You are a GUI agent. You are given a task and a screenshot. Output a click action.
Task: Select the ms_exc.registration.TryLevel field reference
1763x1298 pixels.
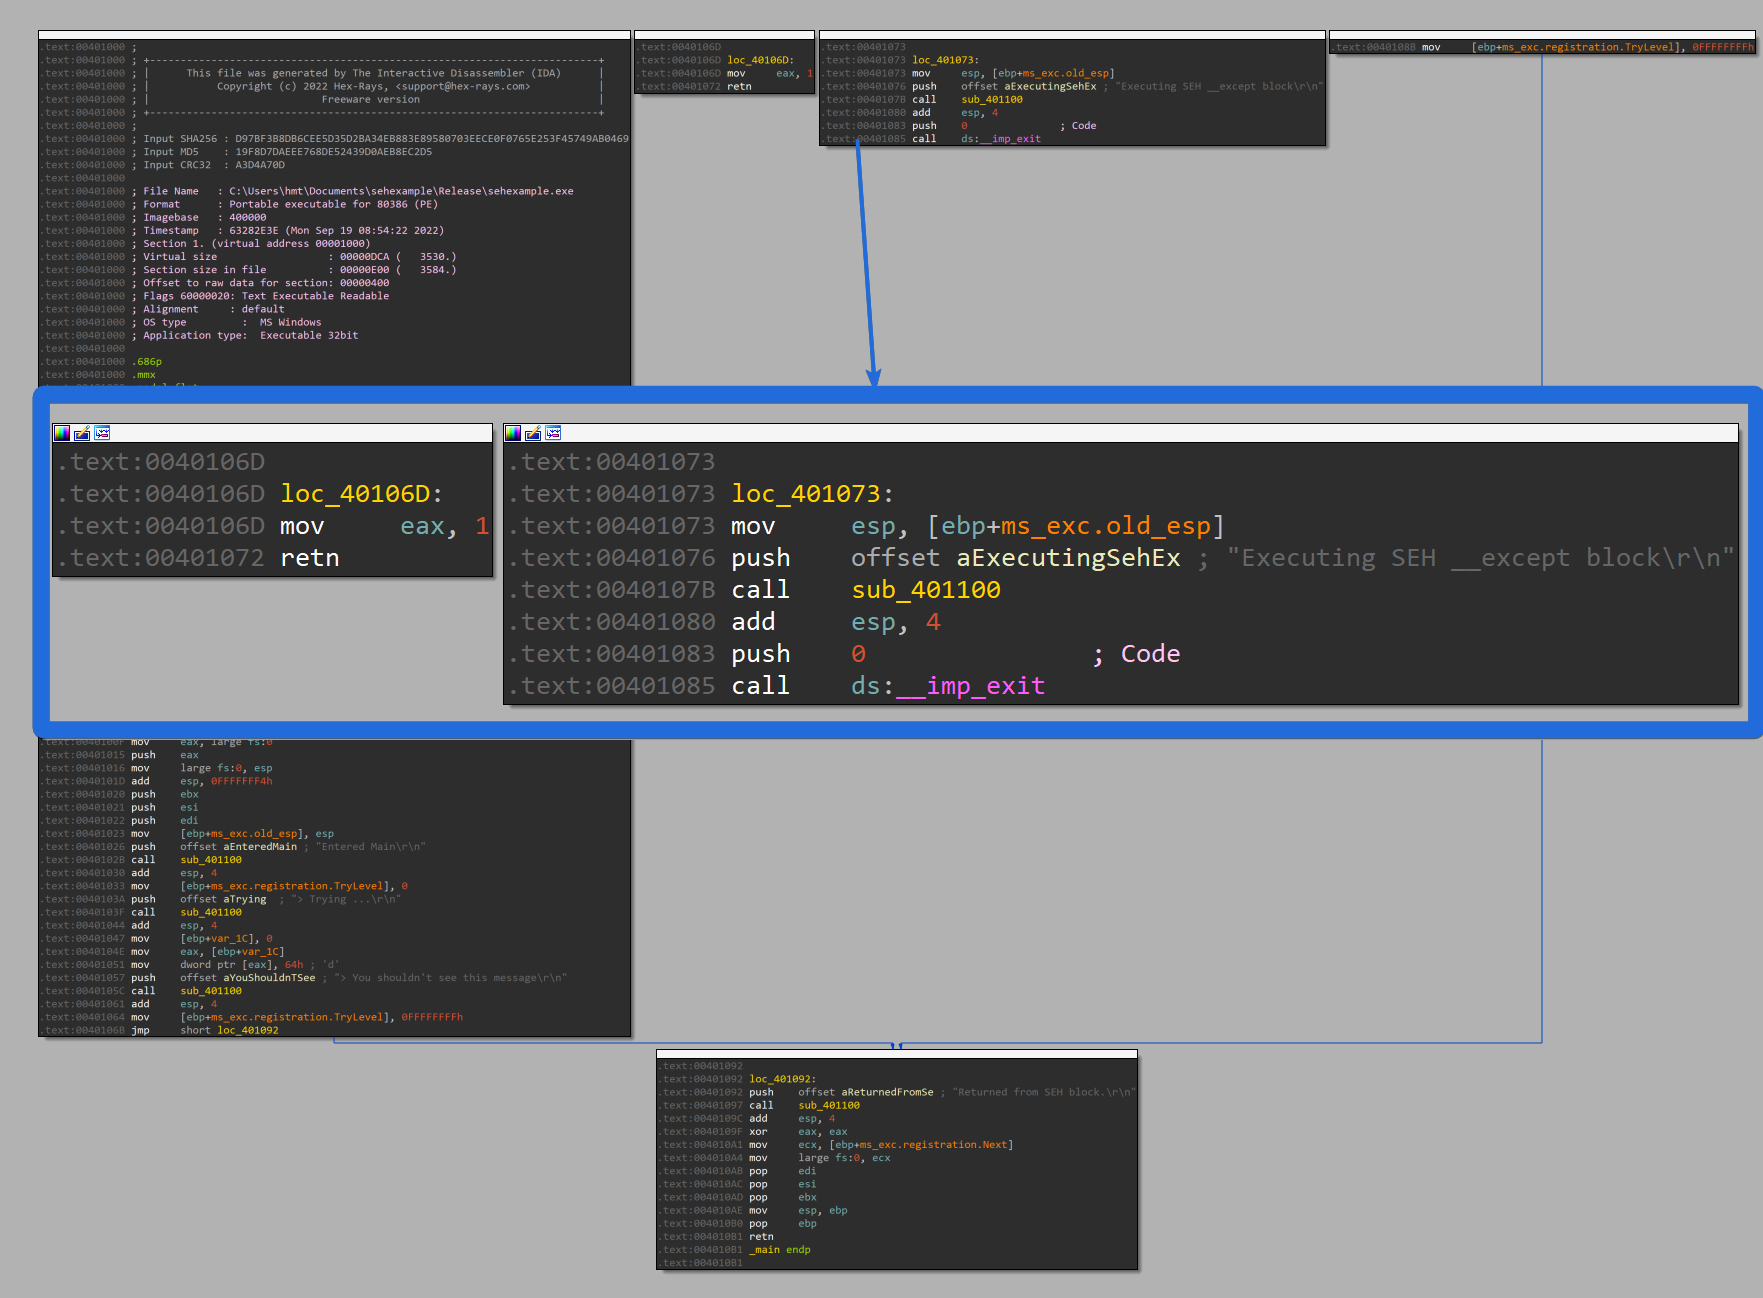pyautogui.click(x=299, y=885)
